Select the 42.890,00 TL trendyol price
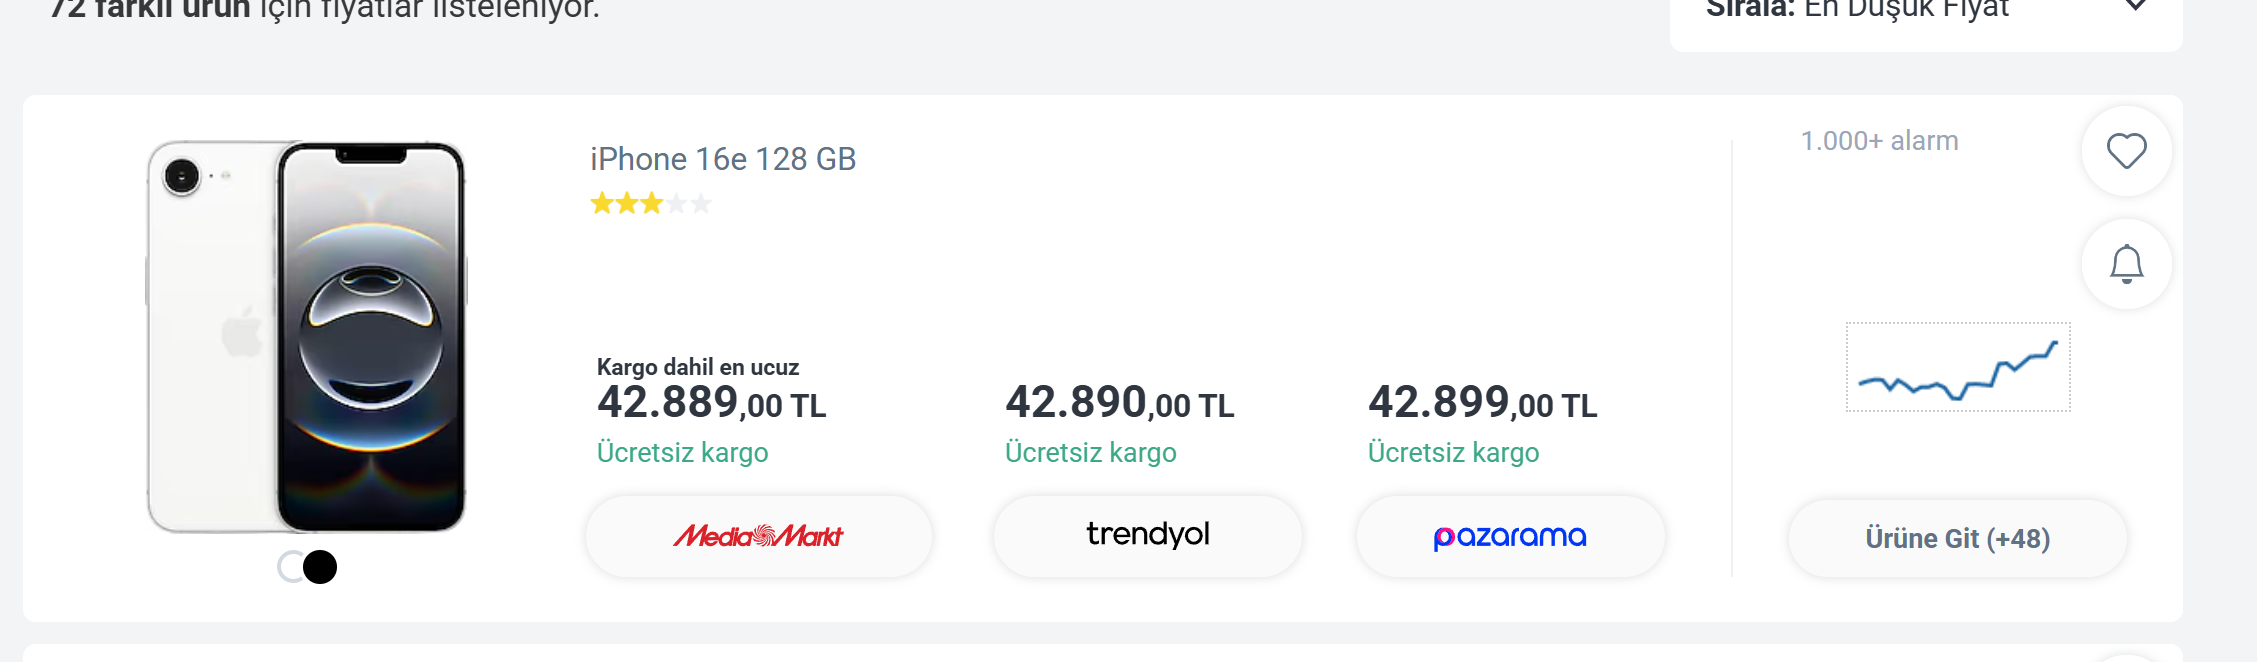 tap(1120, 403)
